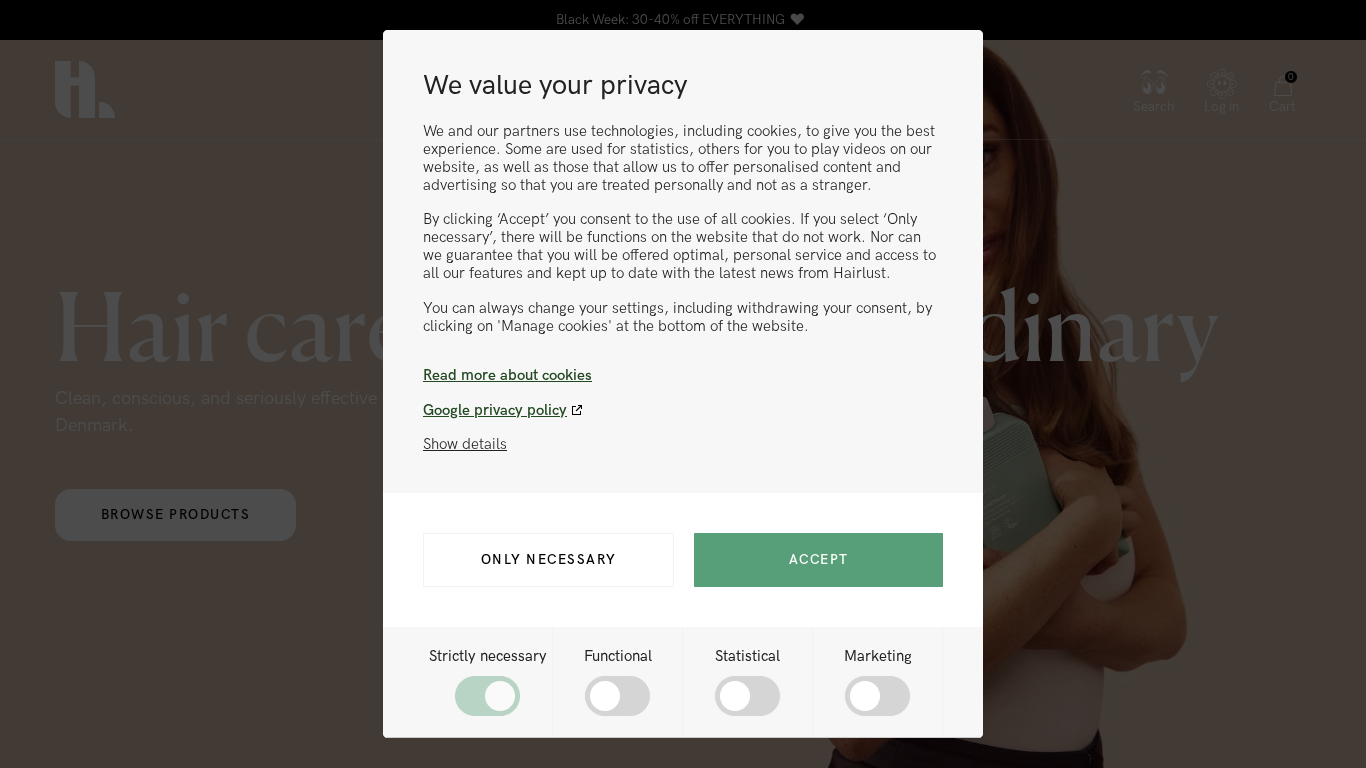Screen dimensions: 1366x768
Task: Click the Log in smiley icon
Action: (x=1221, y=82)
